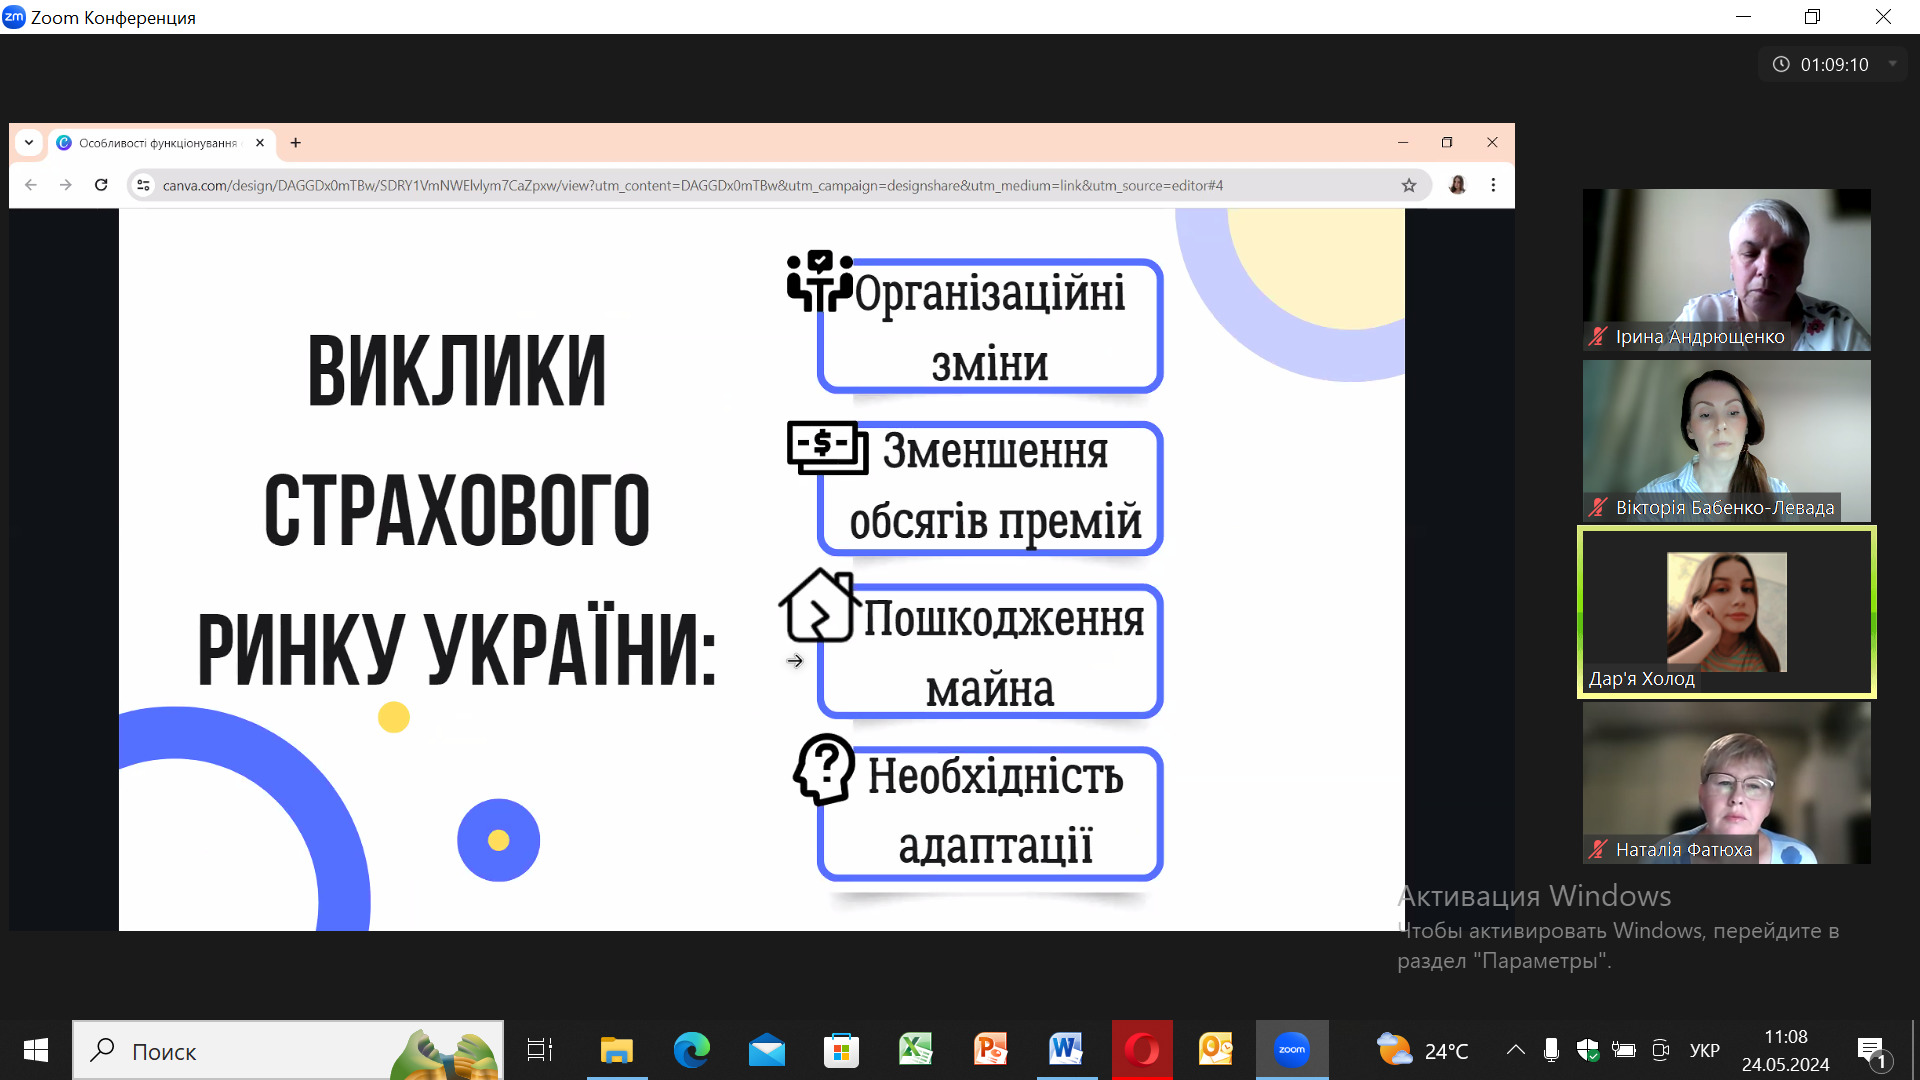The image size is (1920, 1080).
Task: Click the Opera browser taskbar icon
Action: pos(1141,1050)
